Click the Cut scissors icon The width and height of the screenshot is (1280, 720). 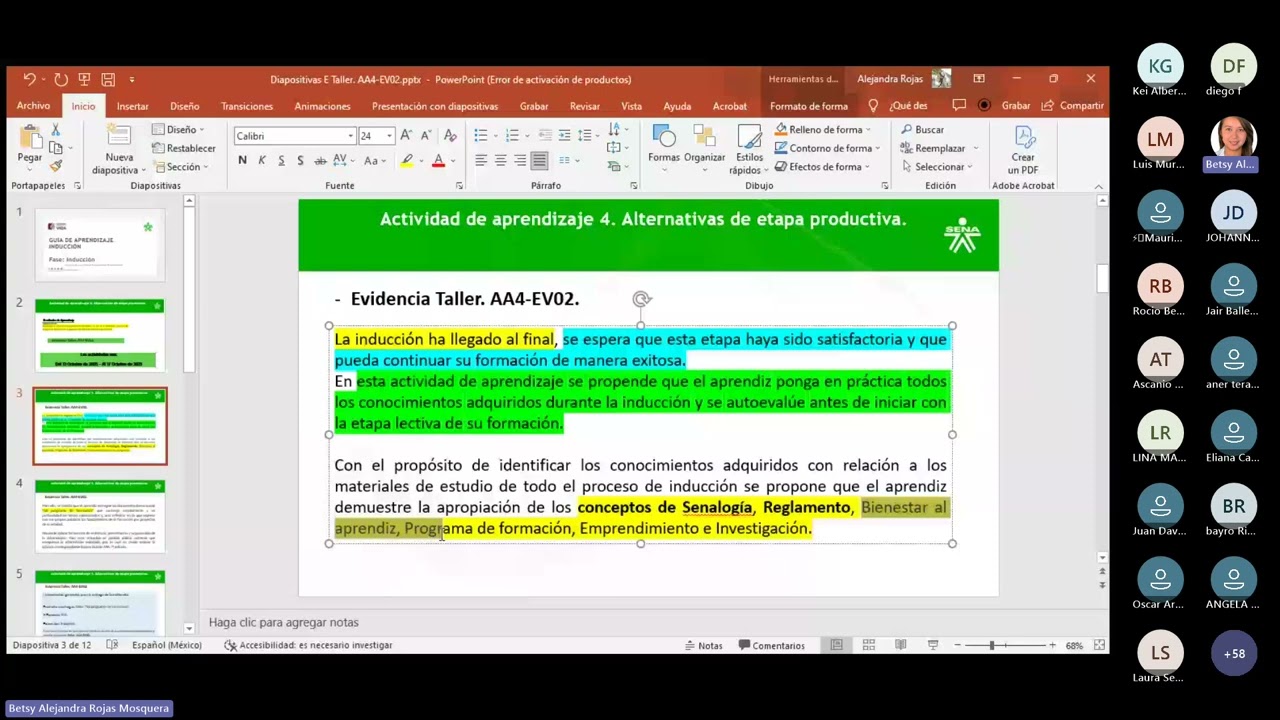55,130
